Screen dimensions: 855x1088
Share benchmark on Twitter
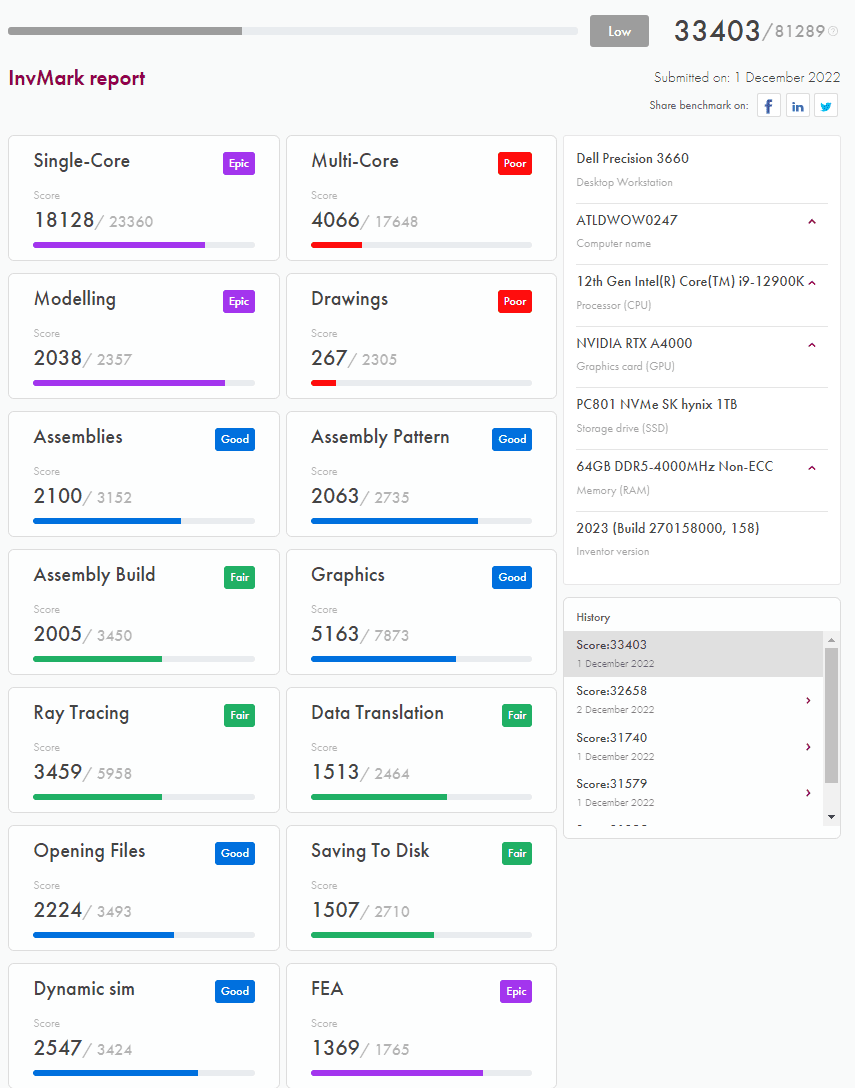(826, 105)
